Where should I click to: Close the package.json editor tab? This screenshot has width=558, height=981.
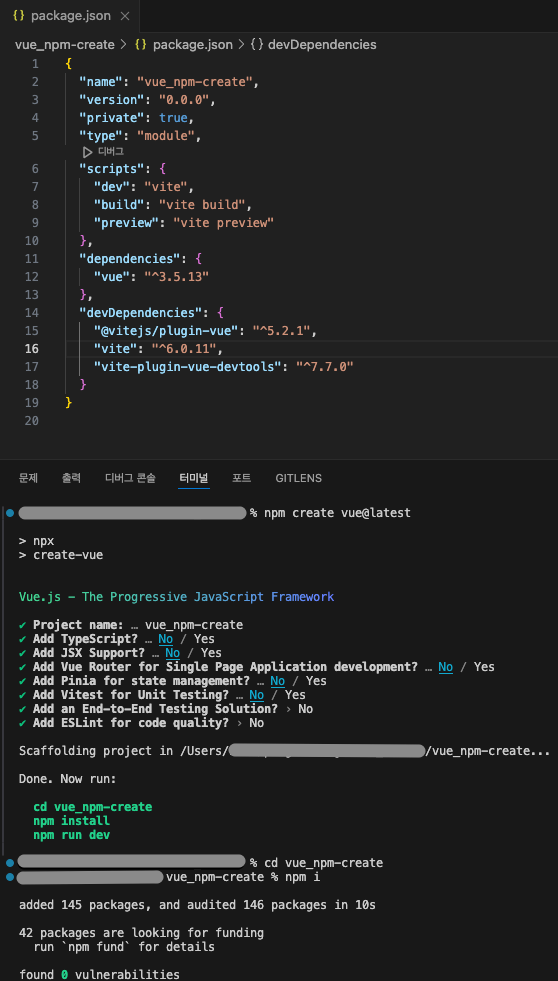click(x=124, y=16)
